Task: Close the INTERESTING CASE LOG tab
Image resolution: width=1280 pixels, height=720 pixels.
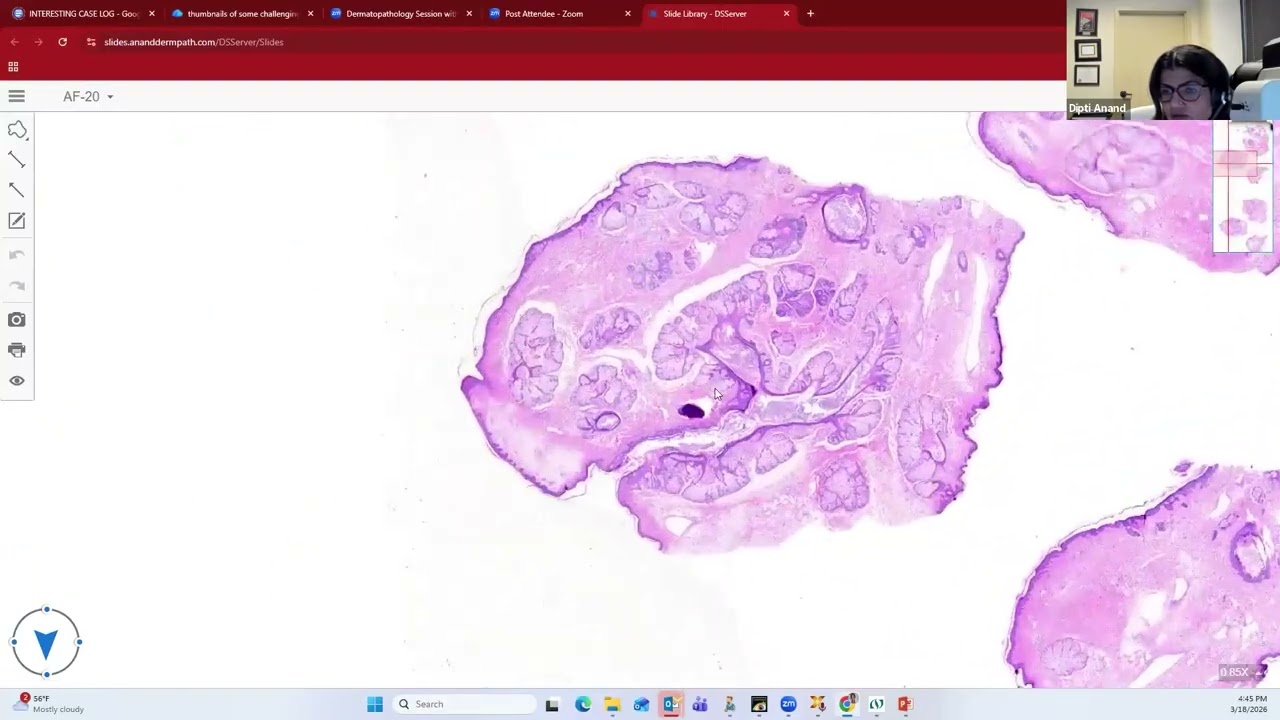Action: click(152, 14)
